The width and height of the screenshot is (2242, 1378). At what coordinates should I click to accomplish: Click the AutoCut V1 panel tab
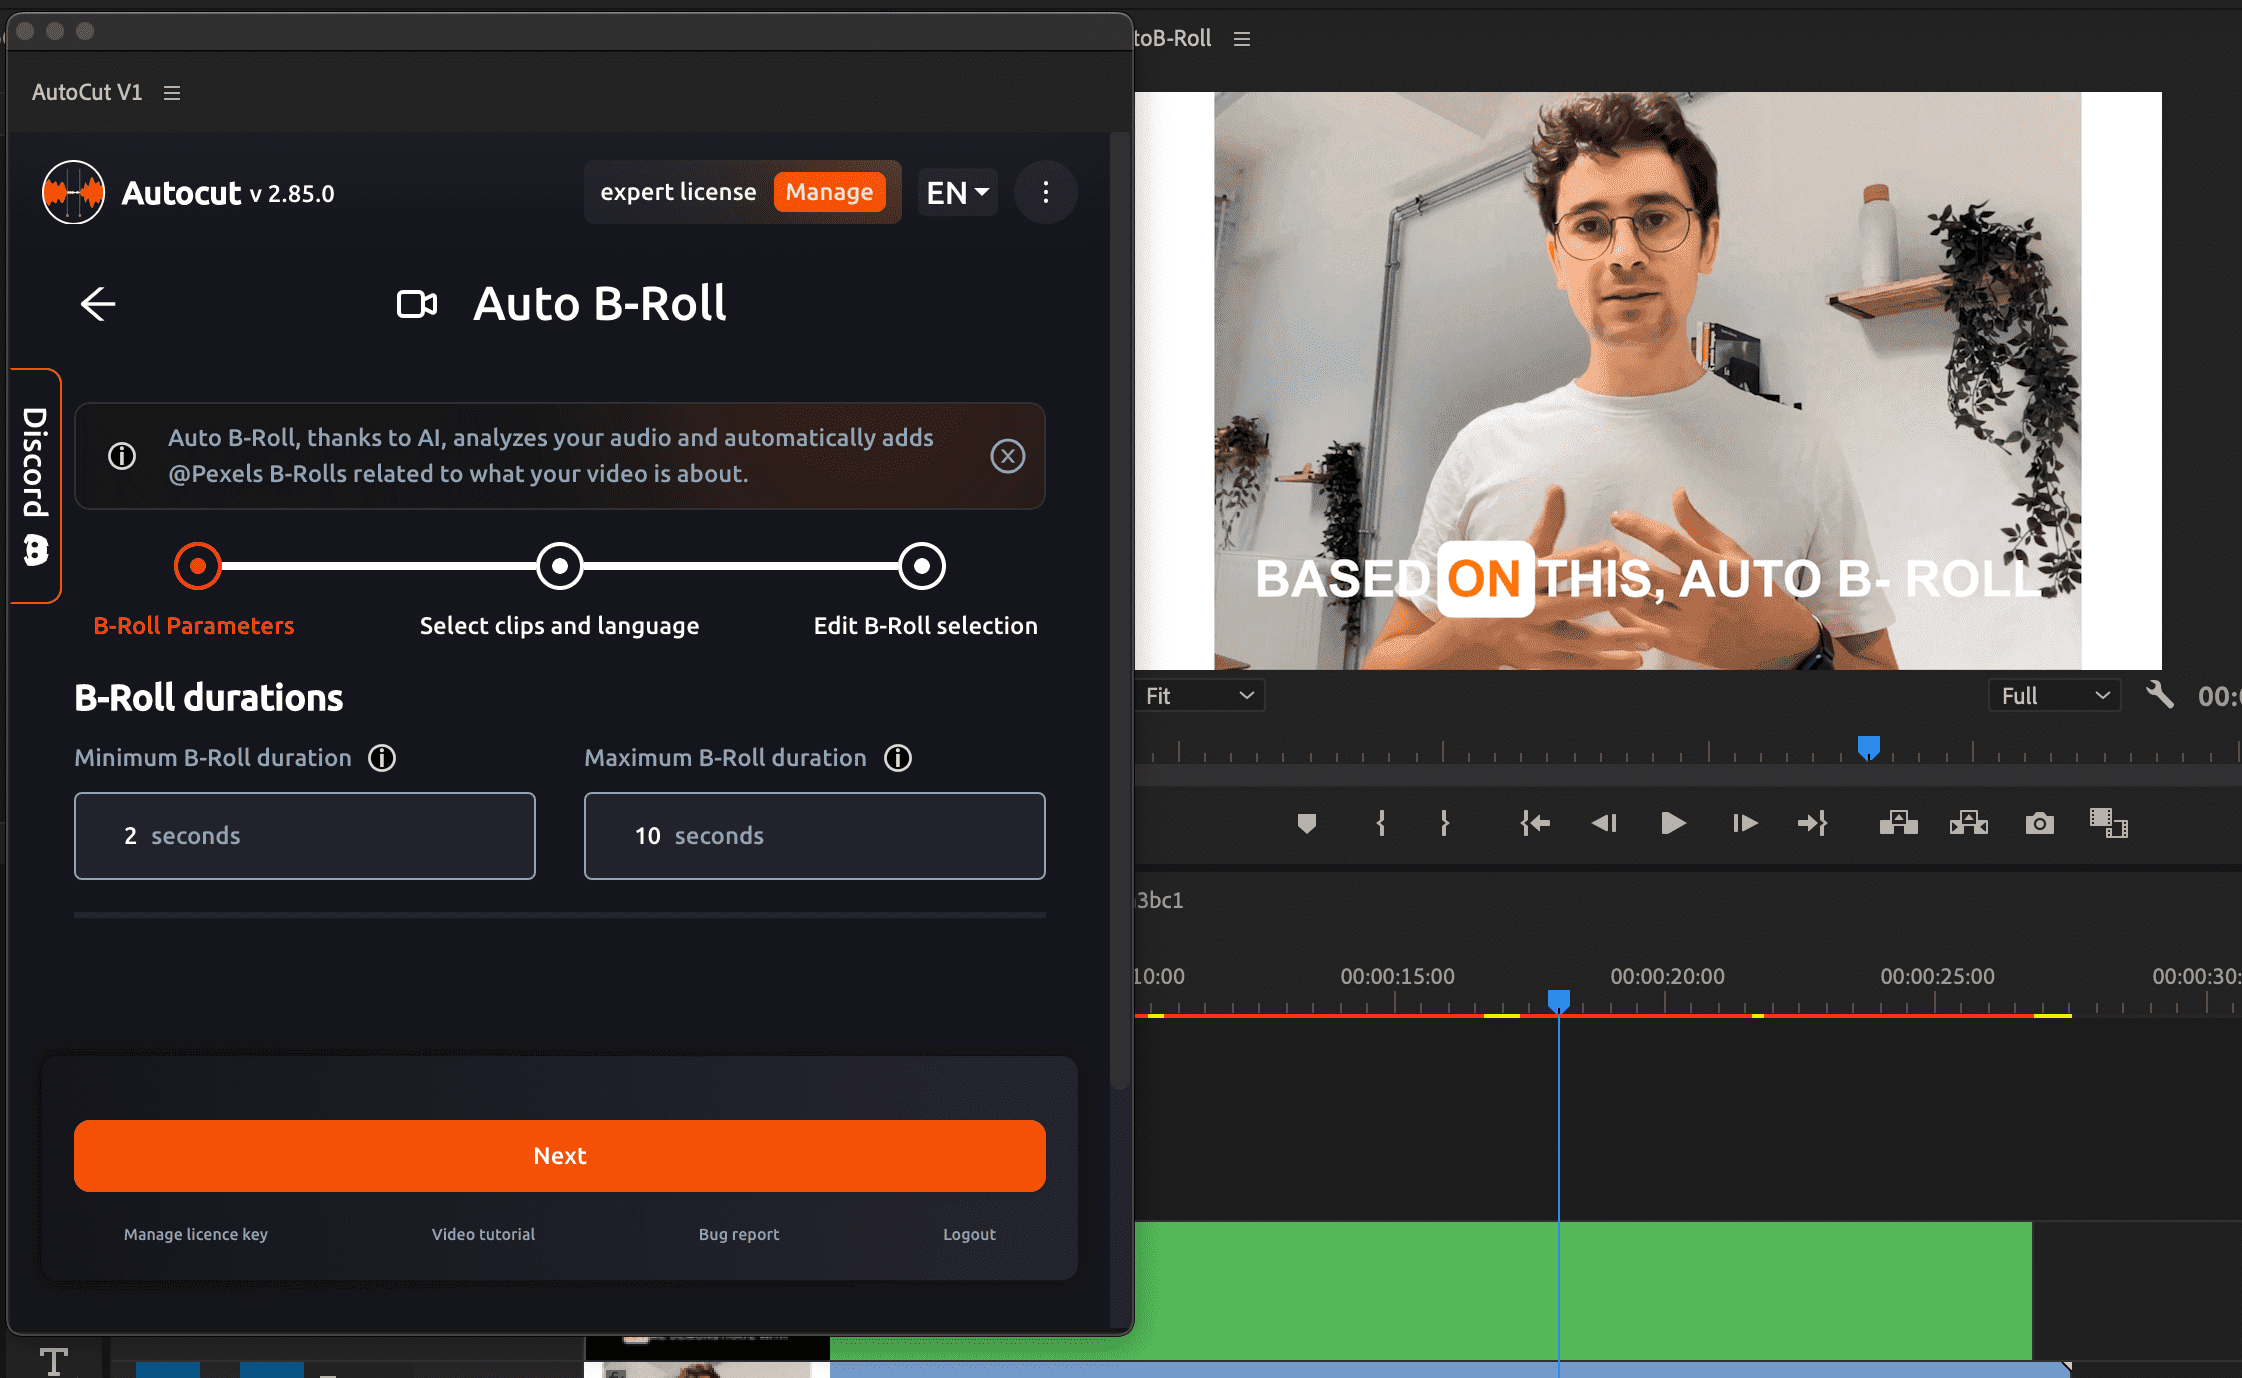(x=87, y=92)
